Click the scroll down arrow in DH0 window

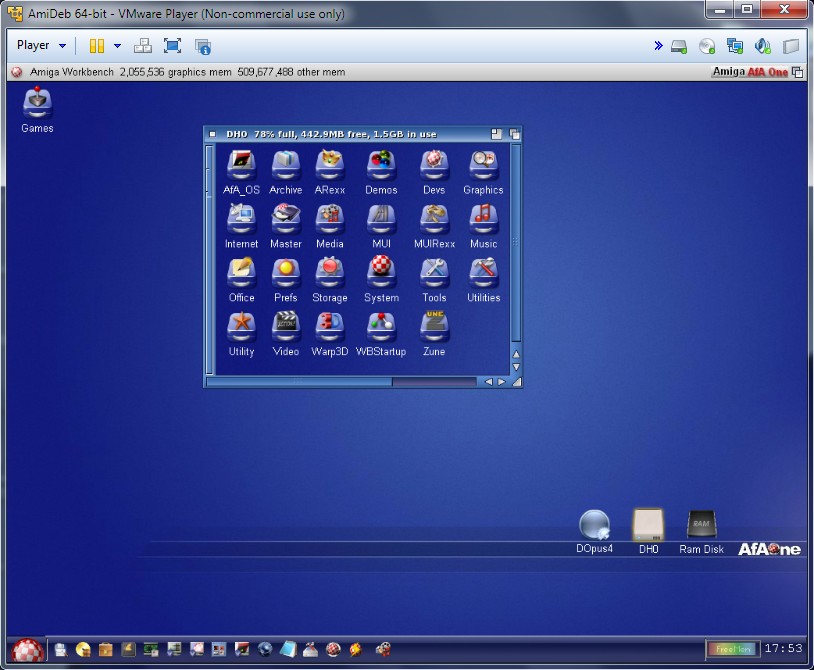(516, 367)
